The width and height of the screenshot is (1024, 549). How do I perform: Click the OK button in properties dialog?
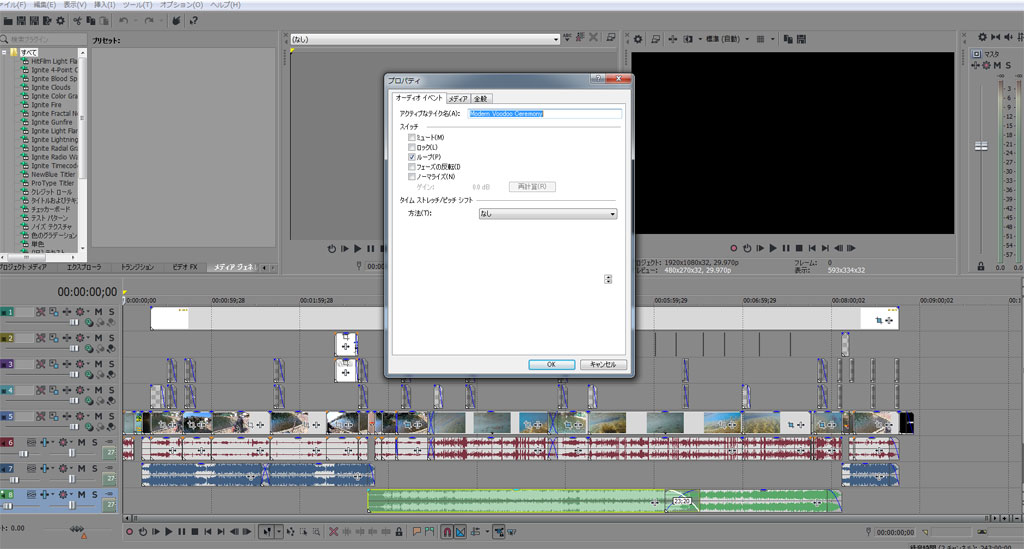point(551,365)
